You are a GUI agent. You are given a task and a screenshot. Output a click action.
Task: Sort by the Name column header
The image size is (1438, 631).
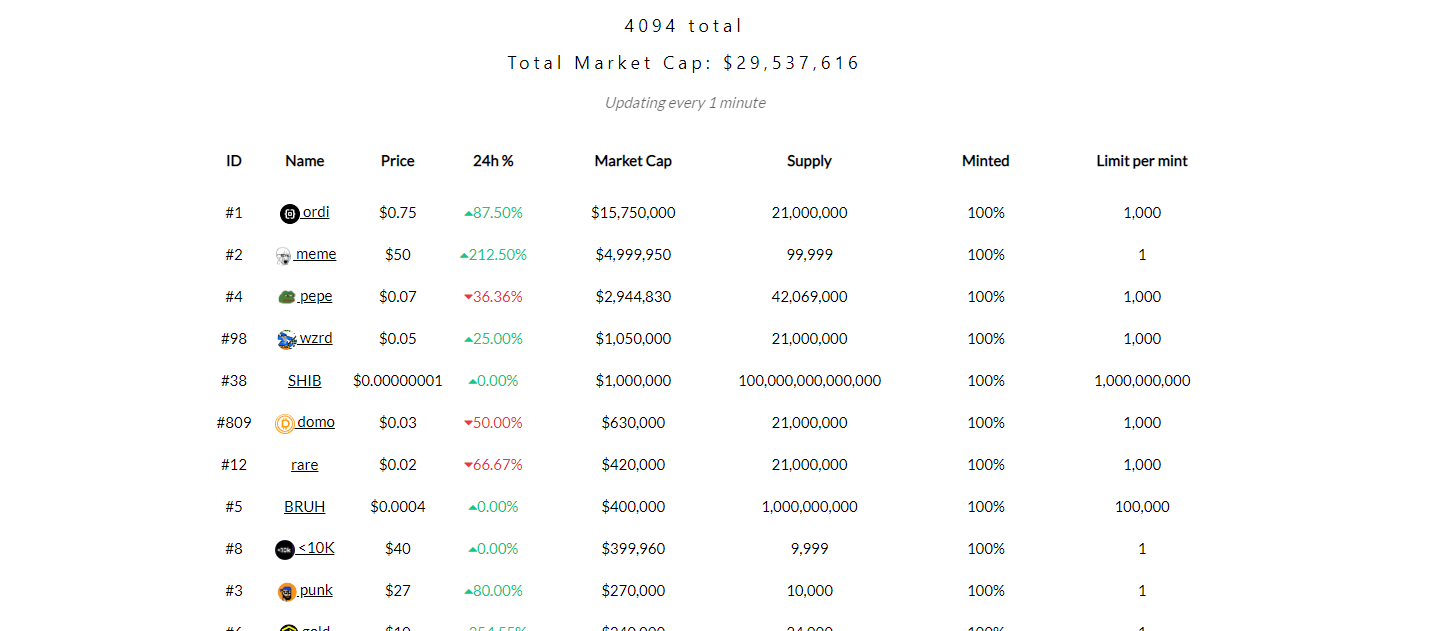point(305,161)
